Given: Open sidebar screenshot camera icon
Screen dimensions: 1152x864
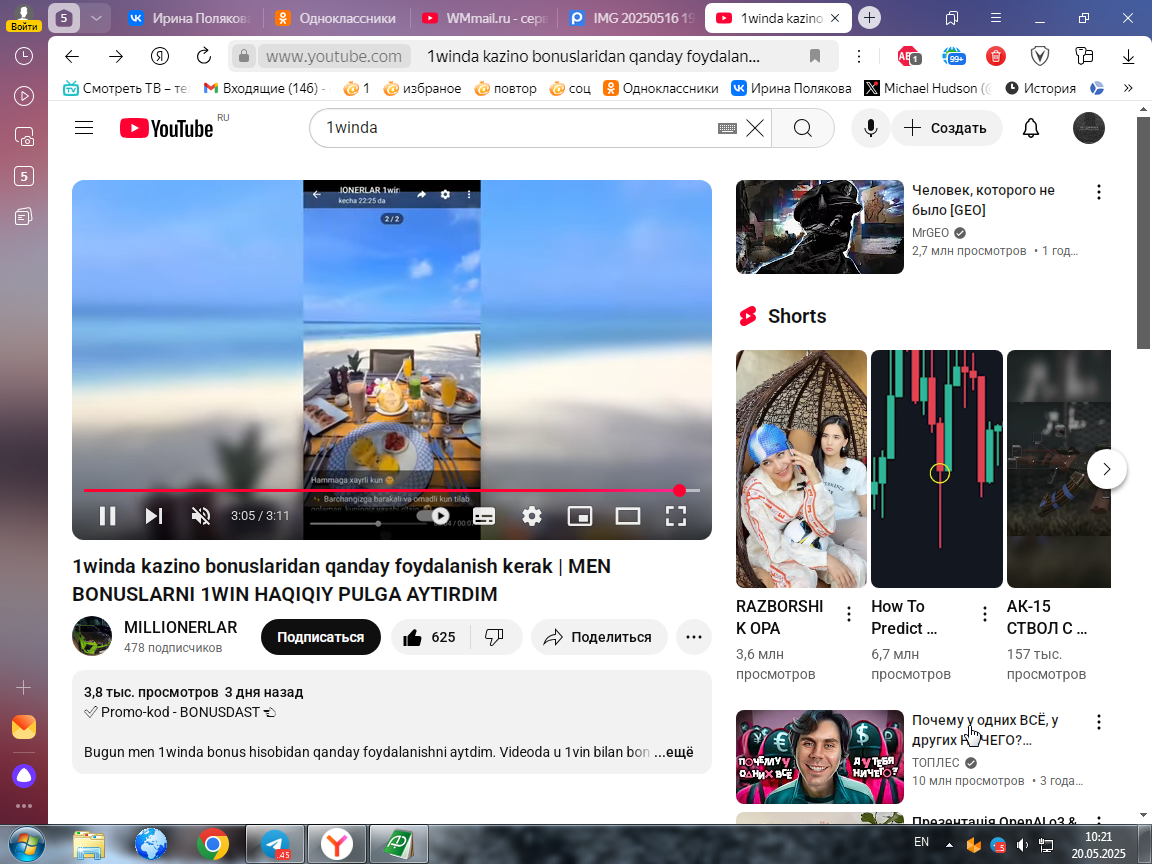Looking at the screenshot, I should (x=24, y=137).
